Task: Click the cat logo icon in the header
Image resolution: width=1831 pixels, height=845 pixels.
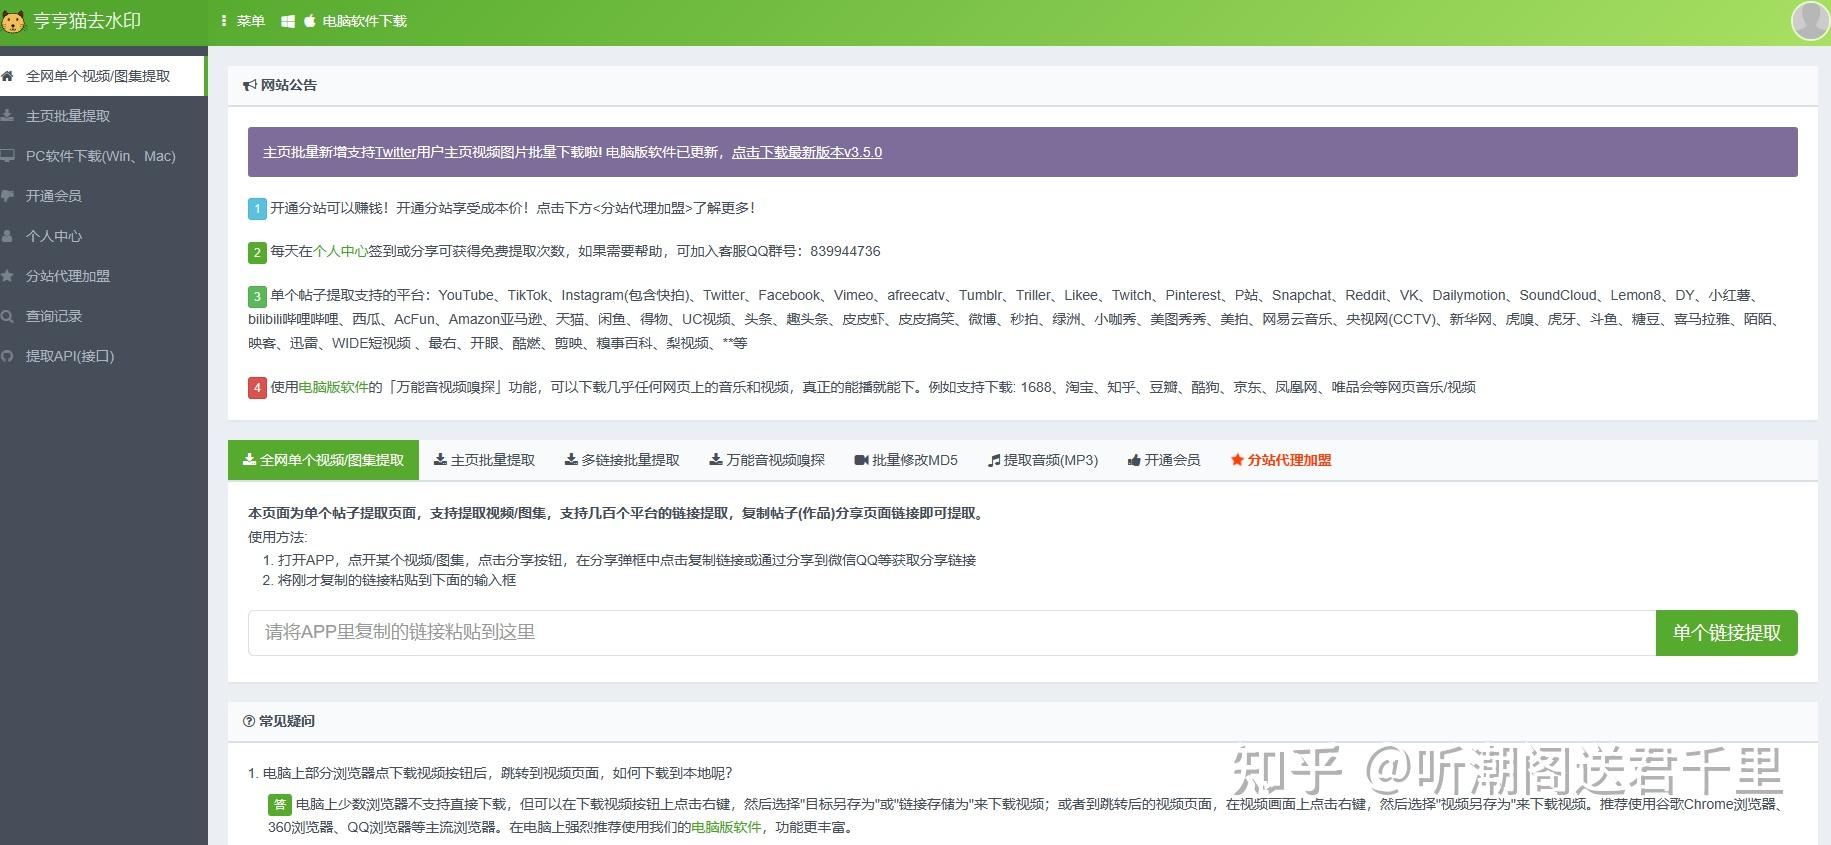Action: click(x=13, y=21)
